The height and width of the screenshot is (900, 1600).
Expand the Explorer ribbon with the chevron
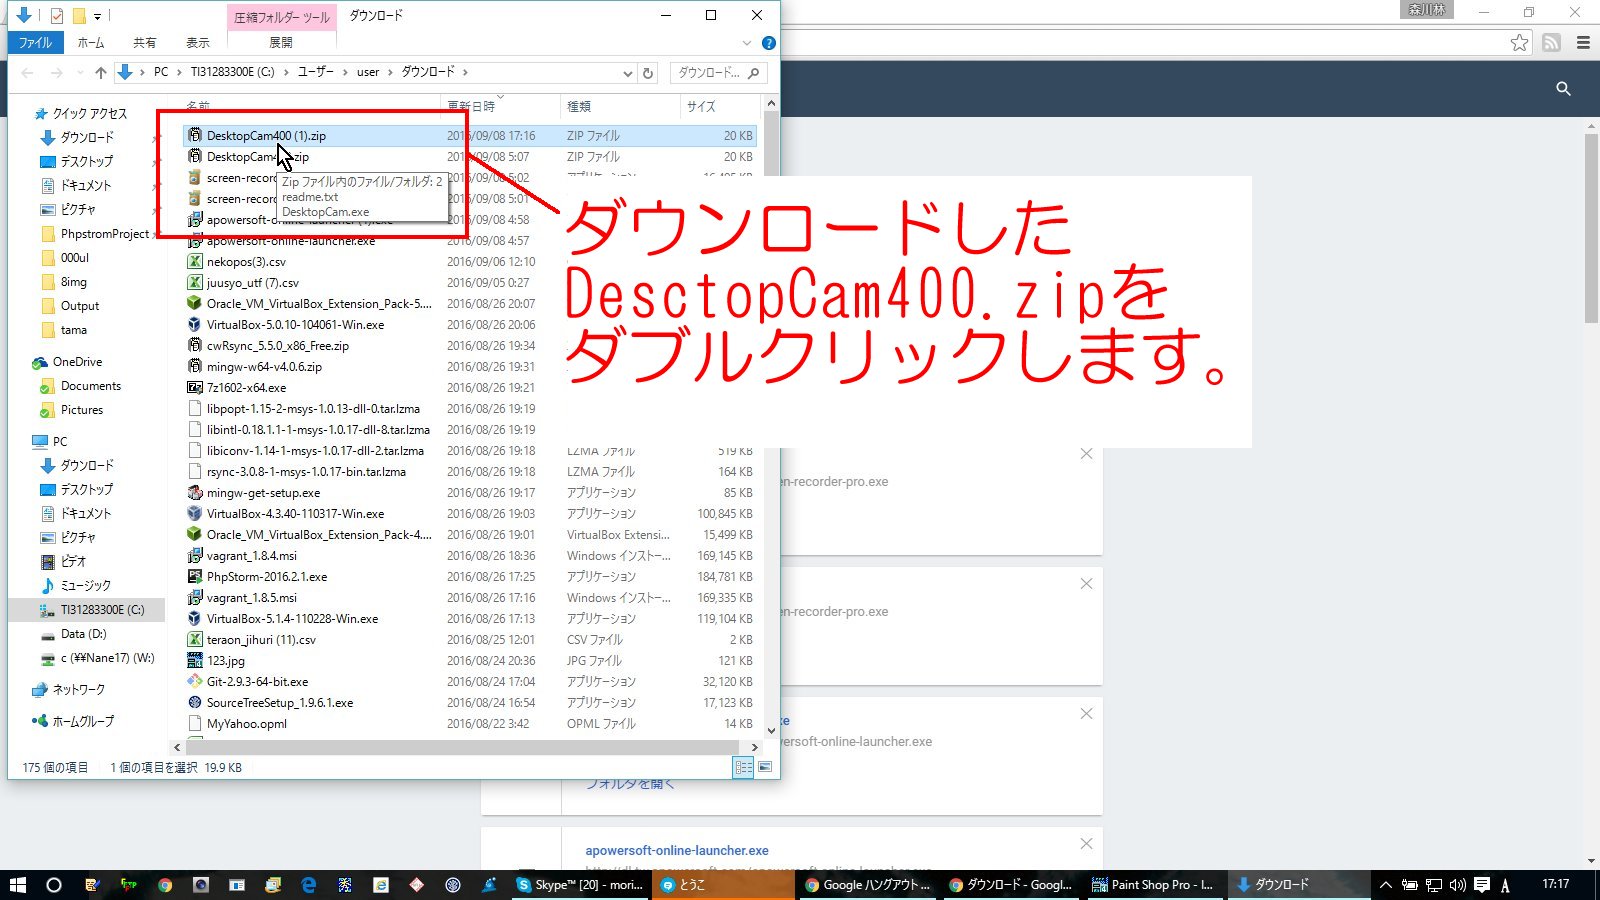[x=746, y=43]
